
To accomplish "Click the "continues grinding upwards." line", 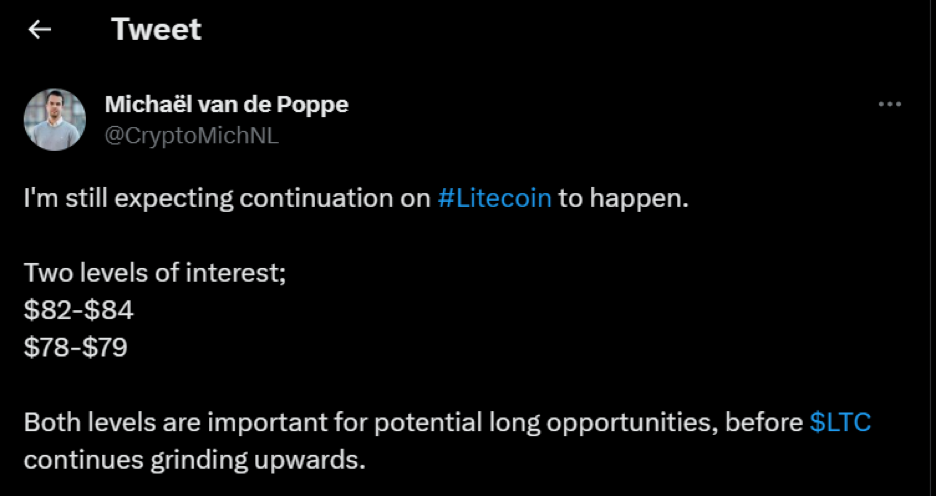I will [195, 461].
